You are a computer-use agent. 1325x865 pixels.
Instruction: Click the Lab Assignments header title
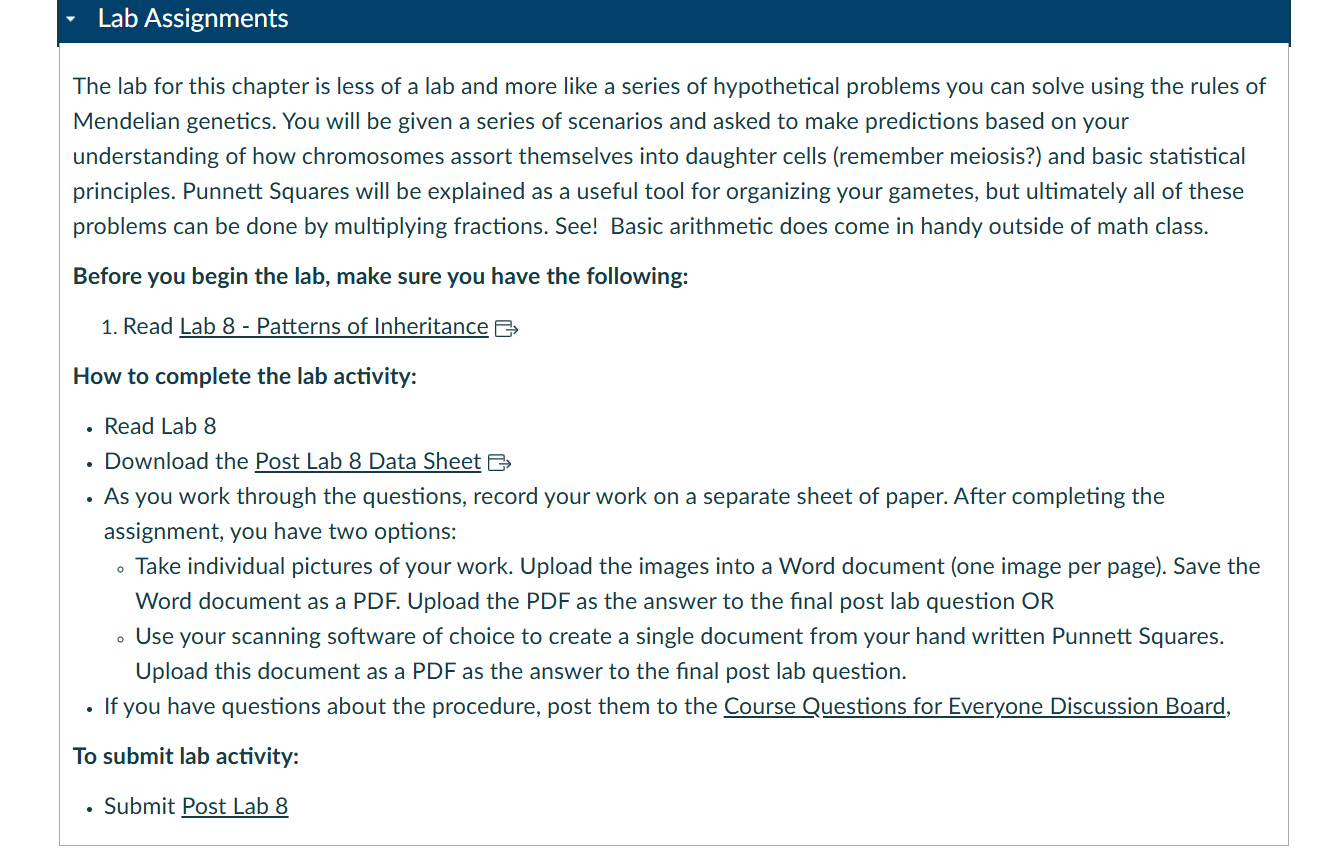193,19
